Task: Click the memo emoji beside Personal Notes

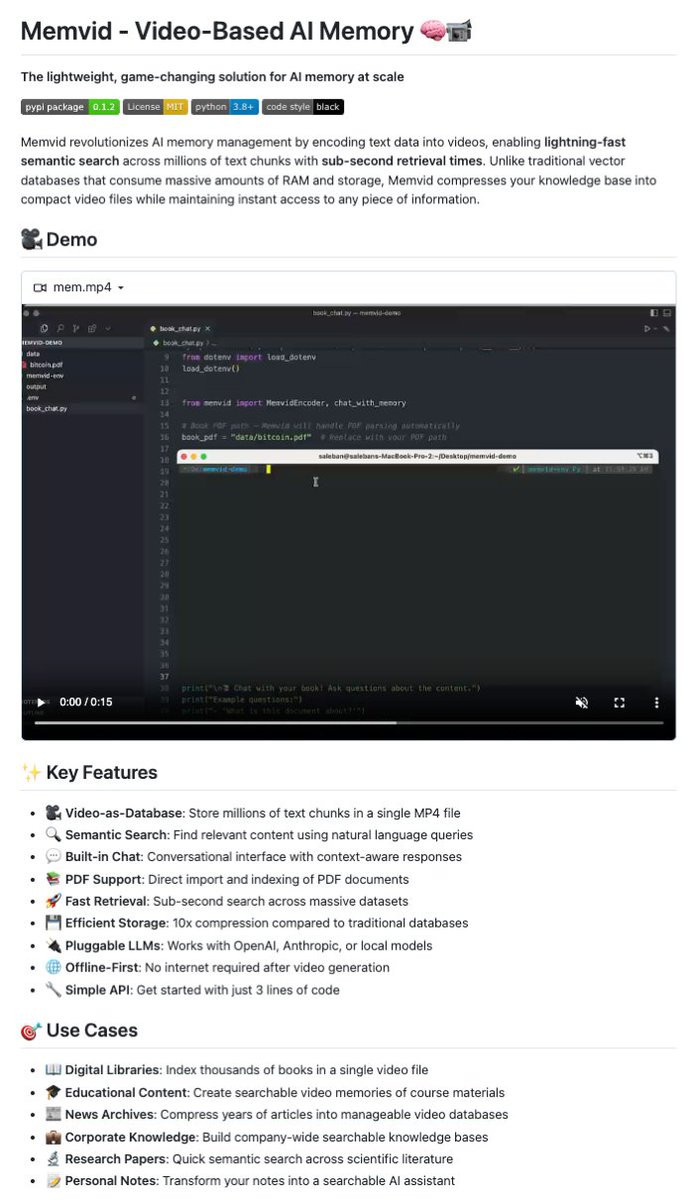Action: tap(53, 1181)
